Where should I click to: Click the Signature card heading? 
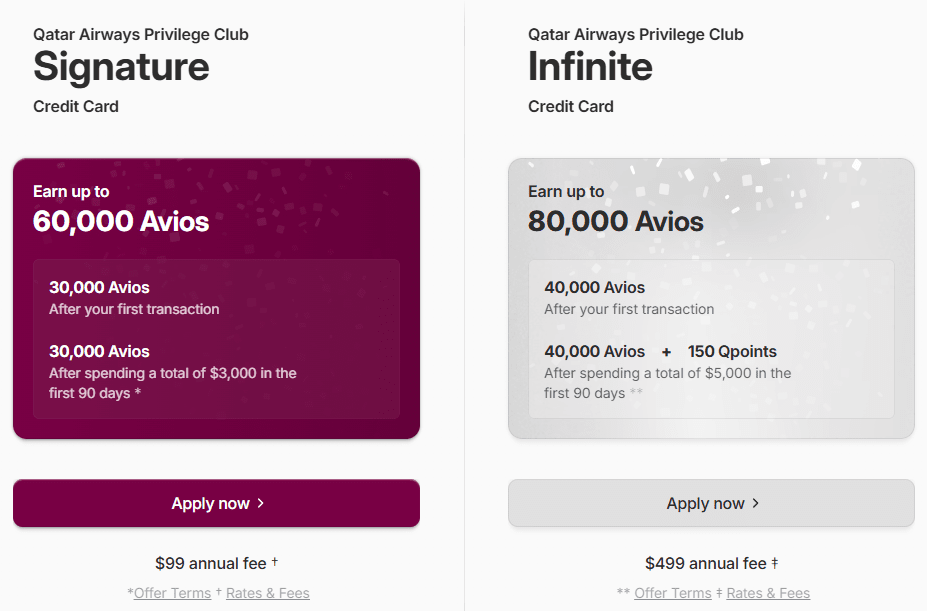coord(121,67)
